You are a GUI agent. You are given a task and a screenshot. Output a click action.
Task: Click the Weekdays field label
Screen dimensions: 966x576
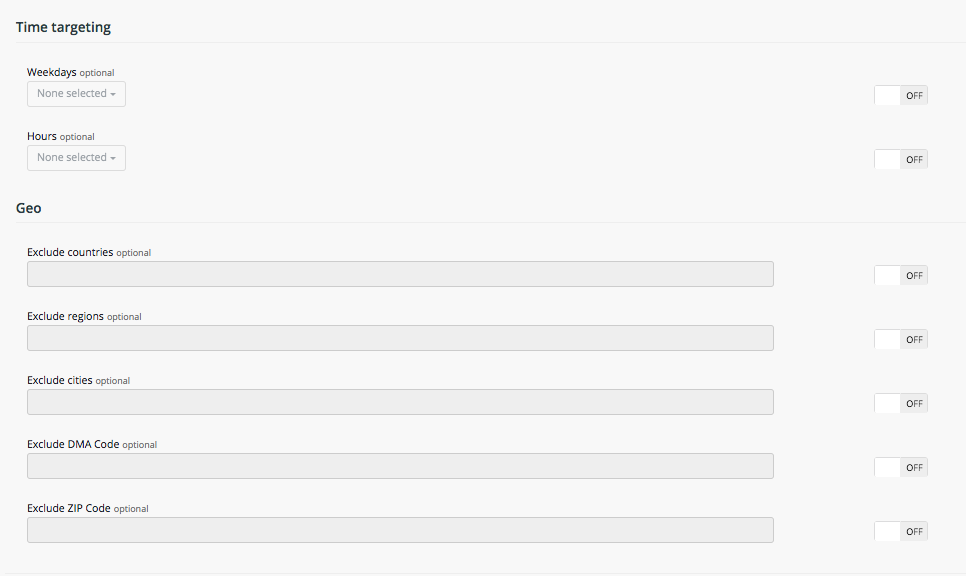click(x=51, y=72)
